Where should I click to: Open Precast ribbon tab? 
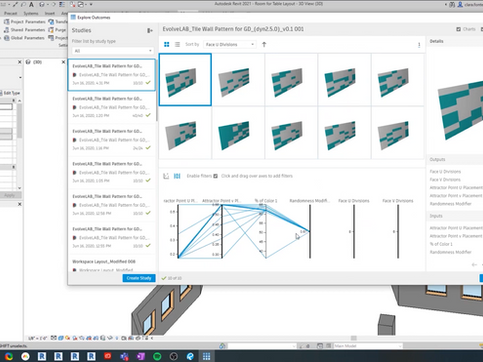10,13
